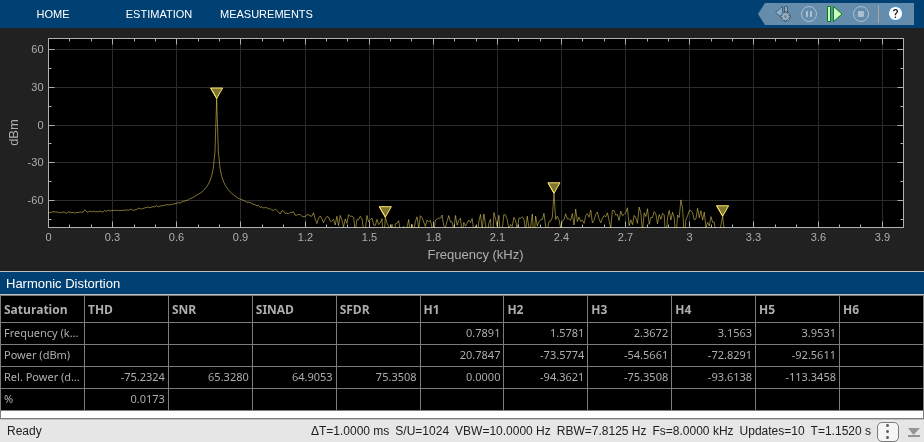Select the Saturation header cell
Screen dimensions: 924x442
tap(42, 309)
